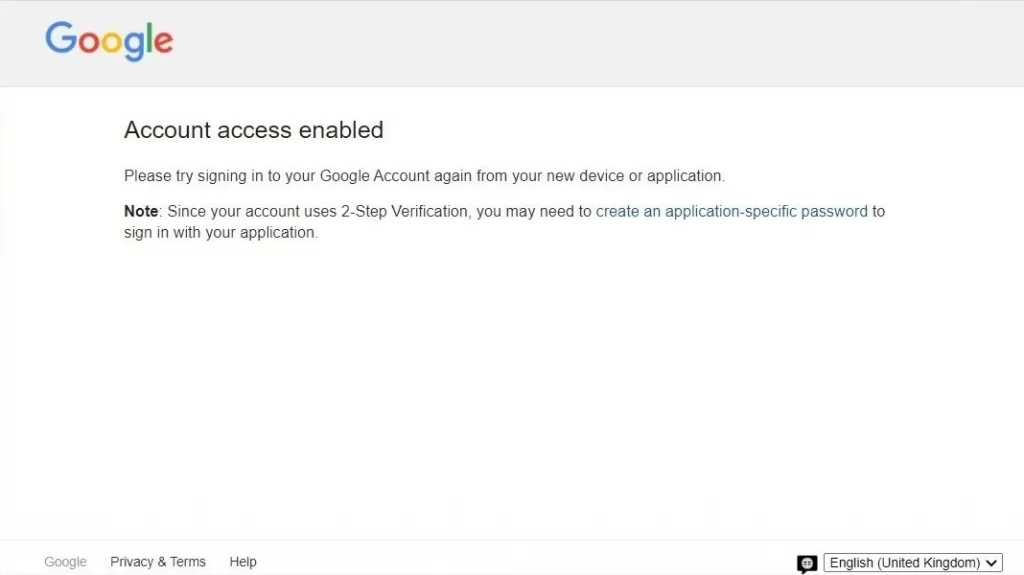The width and height of the screenshot is (1024, 575).
Task: Open the Help footer link
Action: pyautogui.click(x=243, y=562)
